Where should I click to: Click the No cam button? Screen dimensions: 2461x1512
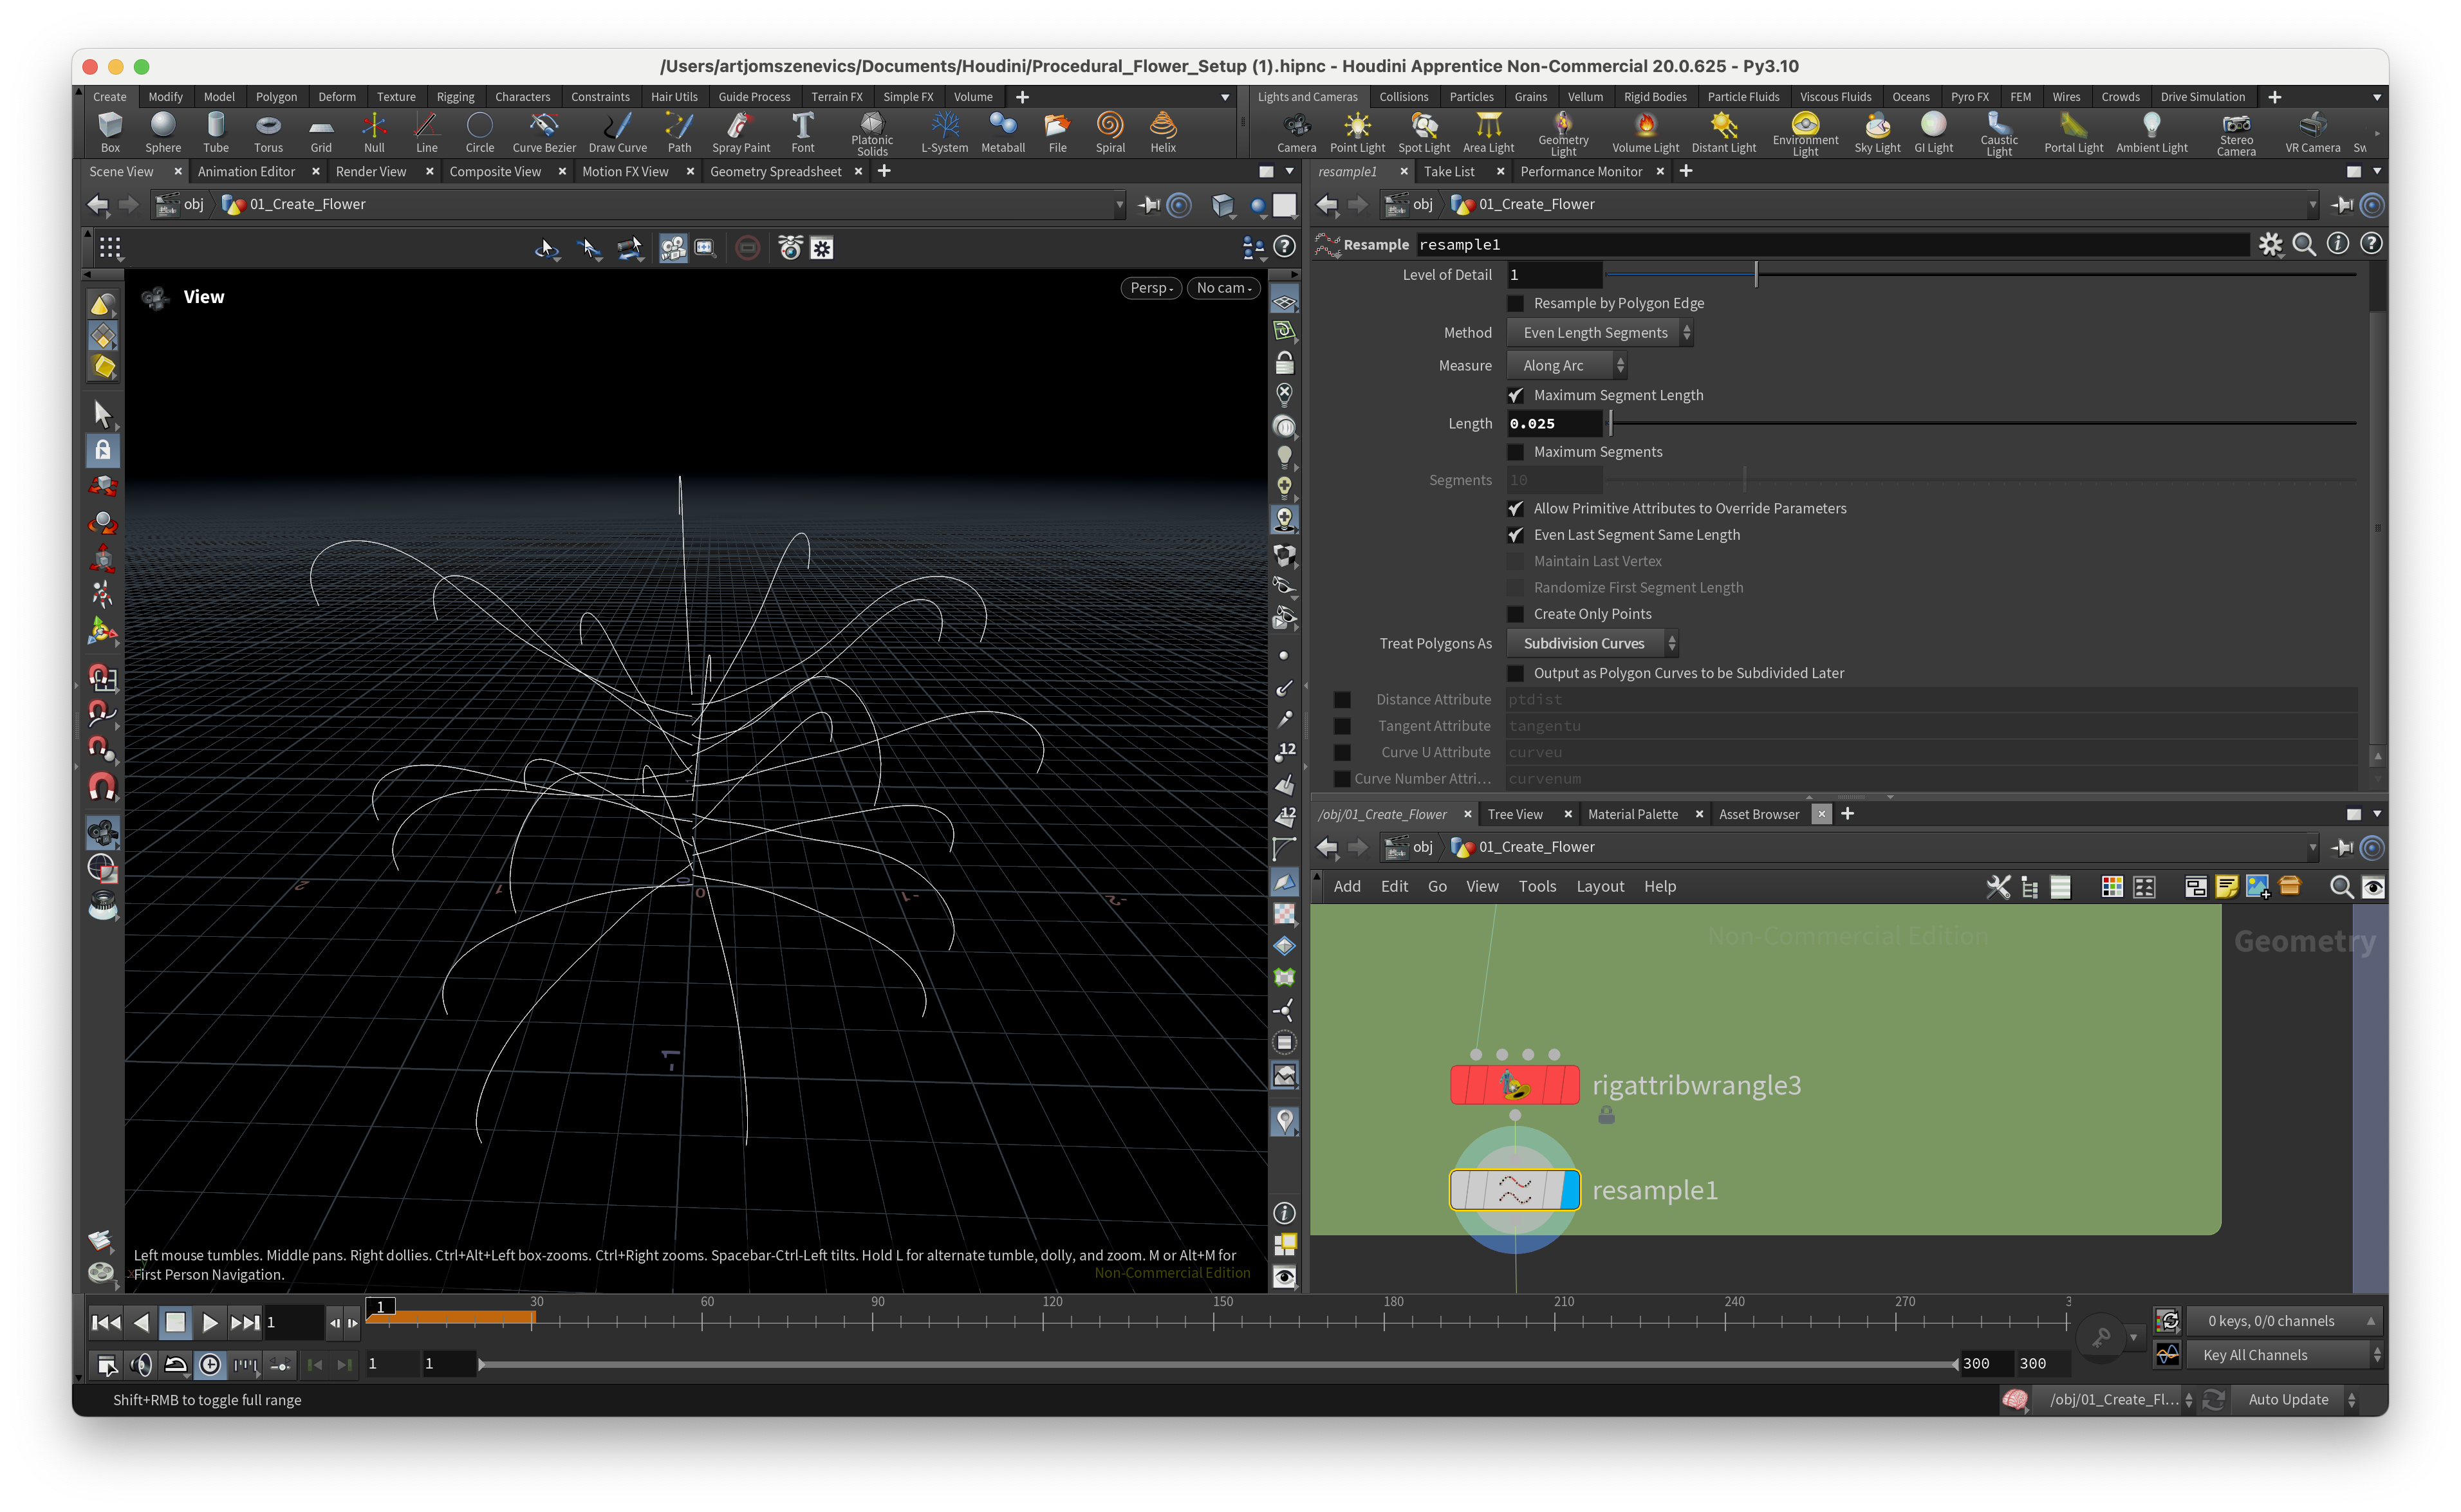point(1223,288)
